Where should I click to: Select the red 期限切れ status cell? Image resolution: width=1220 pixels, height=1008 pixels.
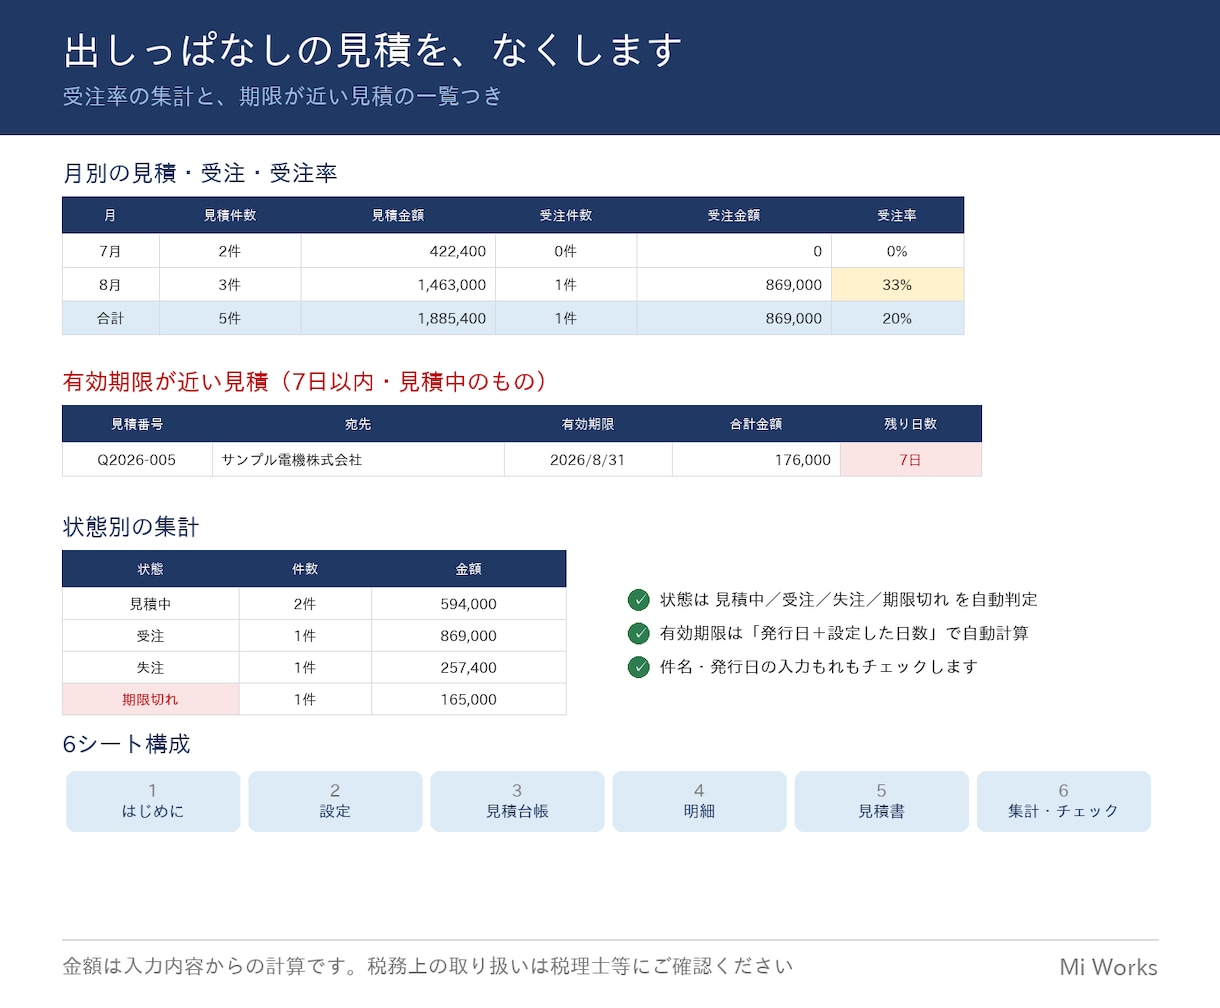pos(151,699)
